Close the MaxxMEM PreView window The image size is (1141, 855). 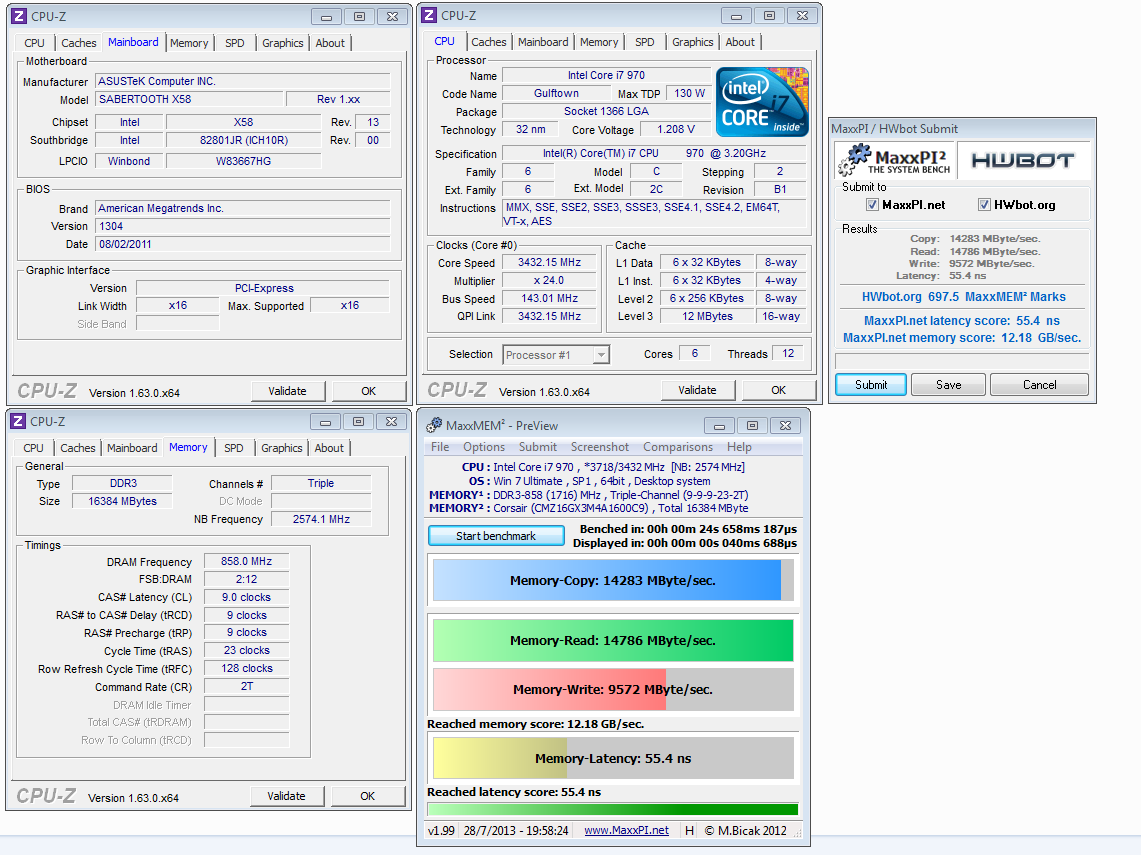(x=785, y=426)
